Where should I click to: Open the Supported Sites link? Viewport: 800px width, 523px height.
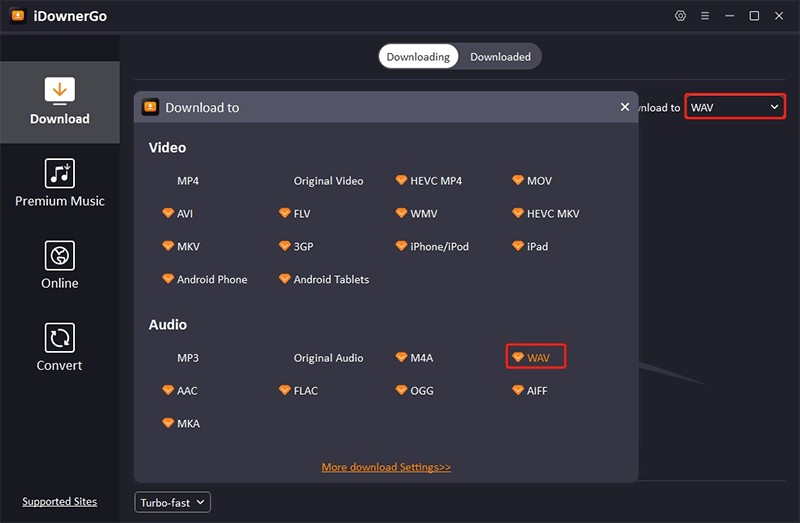[60, 502]
